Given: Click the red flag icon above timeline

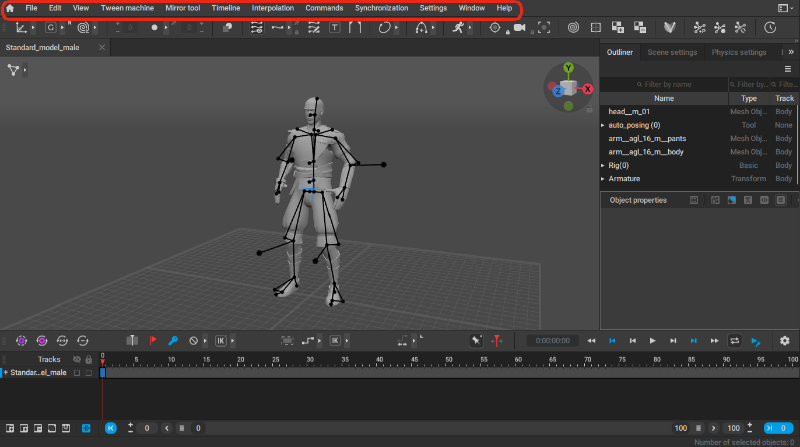Looking at the screenshot, I should click(153, 340).
